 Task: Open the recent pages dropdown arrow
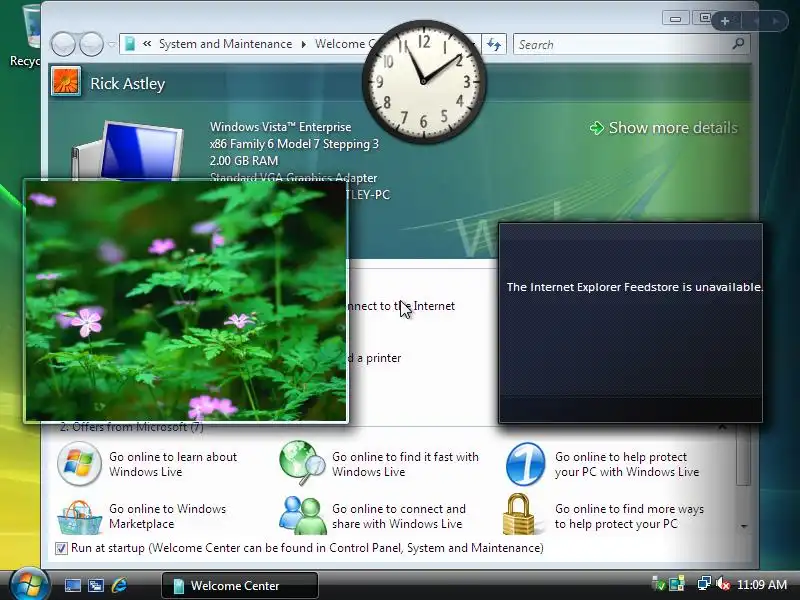(112, 45)
